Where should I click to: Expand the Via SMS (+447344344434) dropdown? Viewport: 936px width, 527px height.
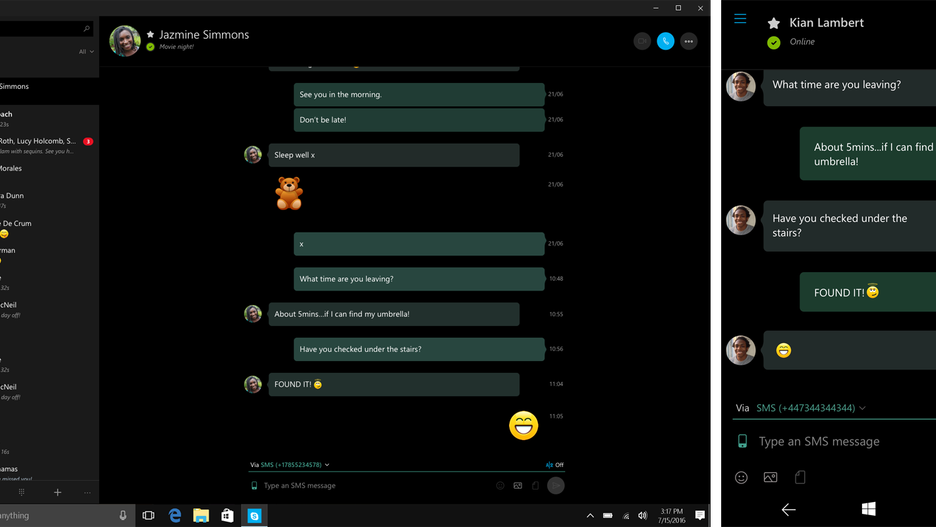pos(800,408)
